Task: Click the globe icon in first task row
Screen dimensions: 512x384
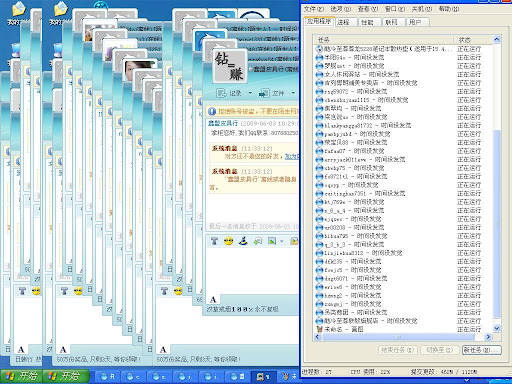Action: tap(319, 49)
